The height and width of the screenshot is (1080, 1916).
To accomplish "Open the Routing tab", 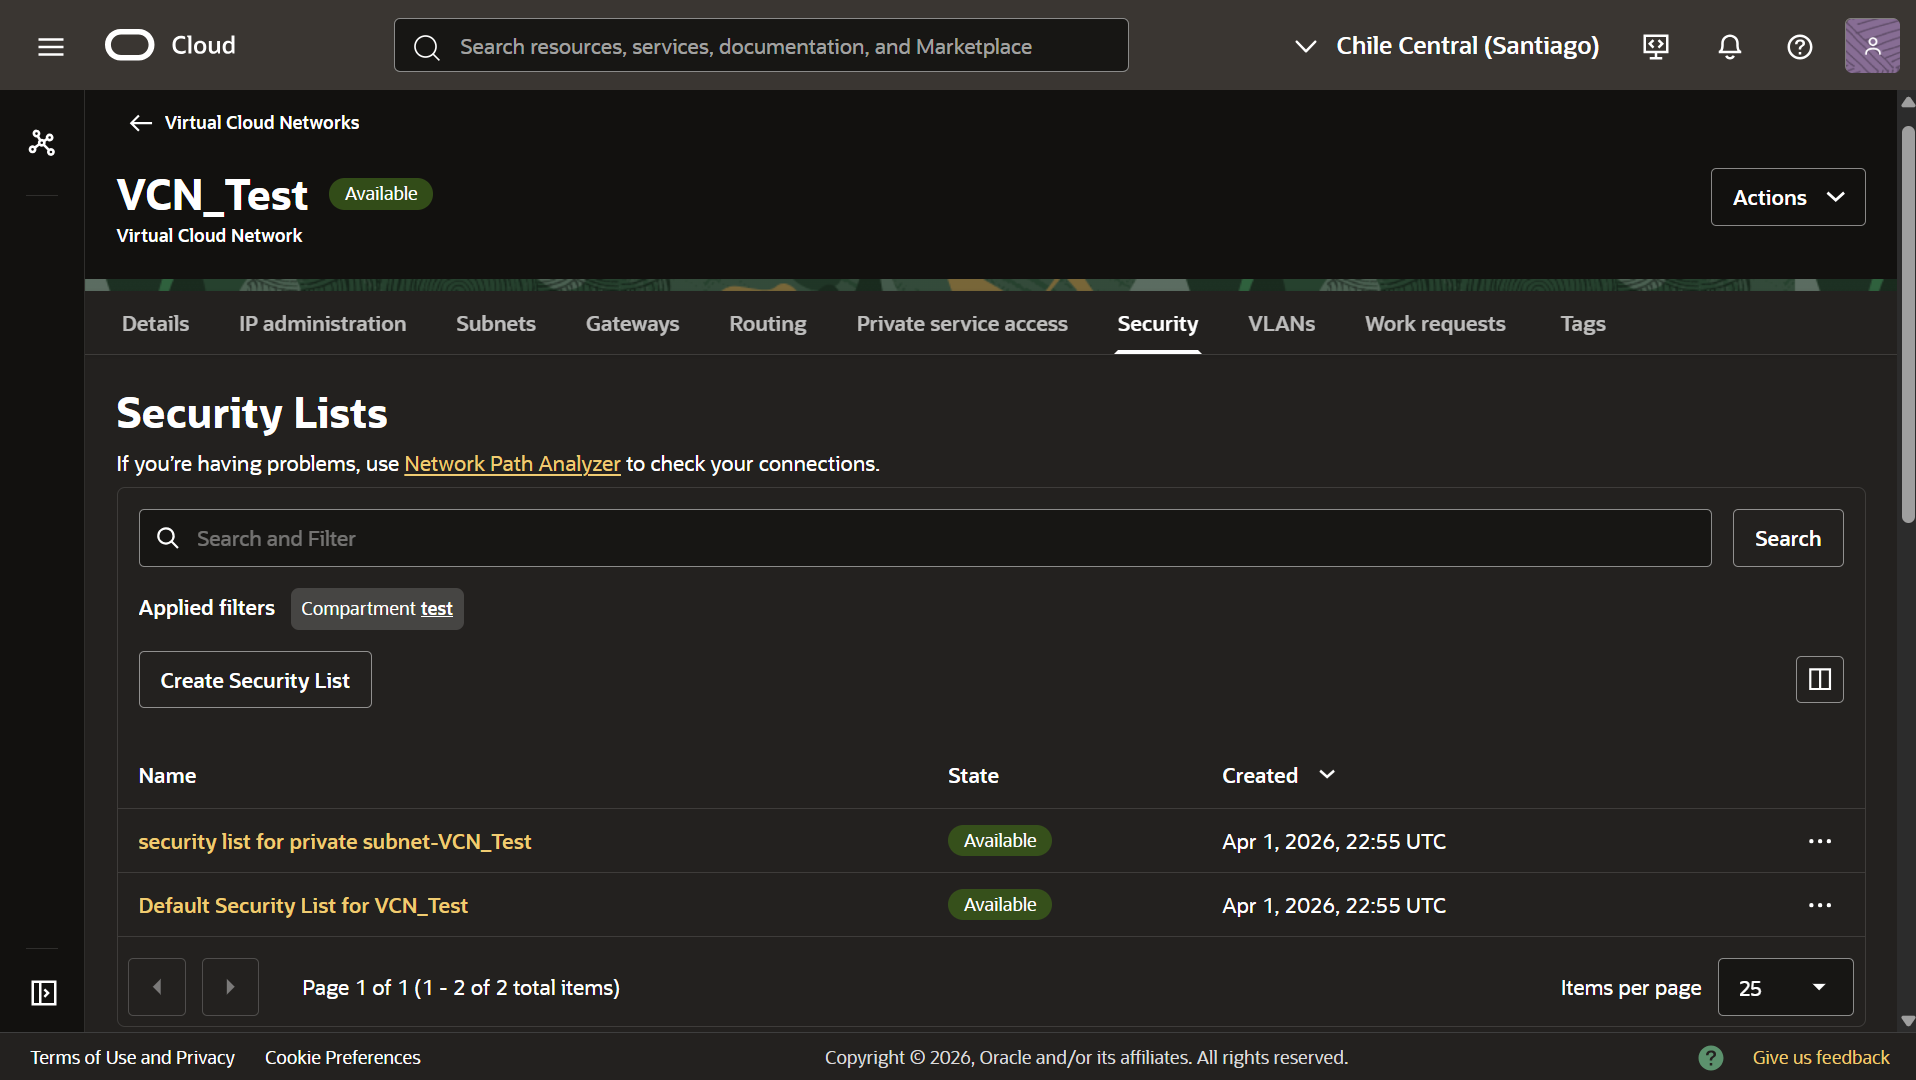I will coord(768,324).
